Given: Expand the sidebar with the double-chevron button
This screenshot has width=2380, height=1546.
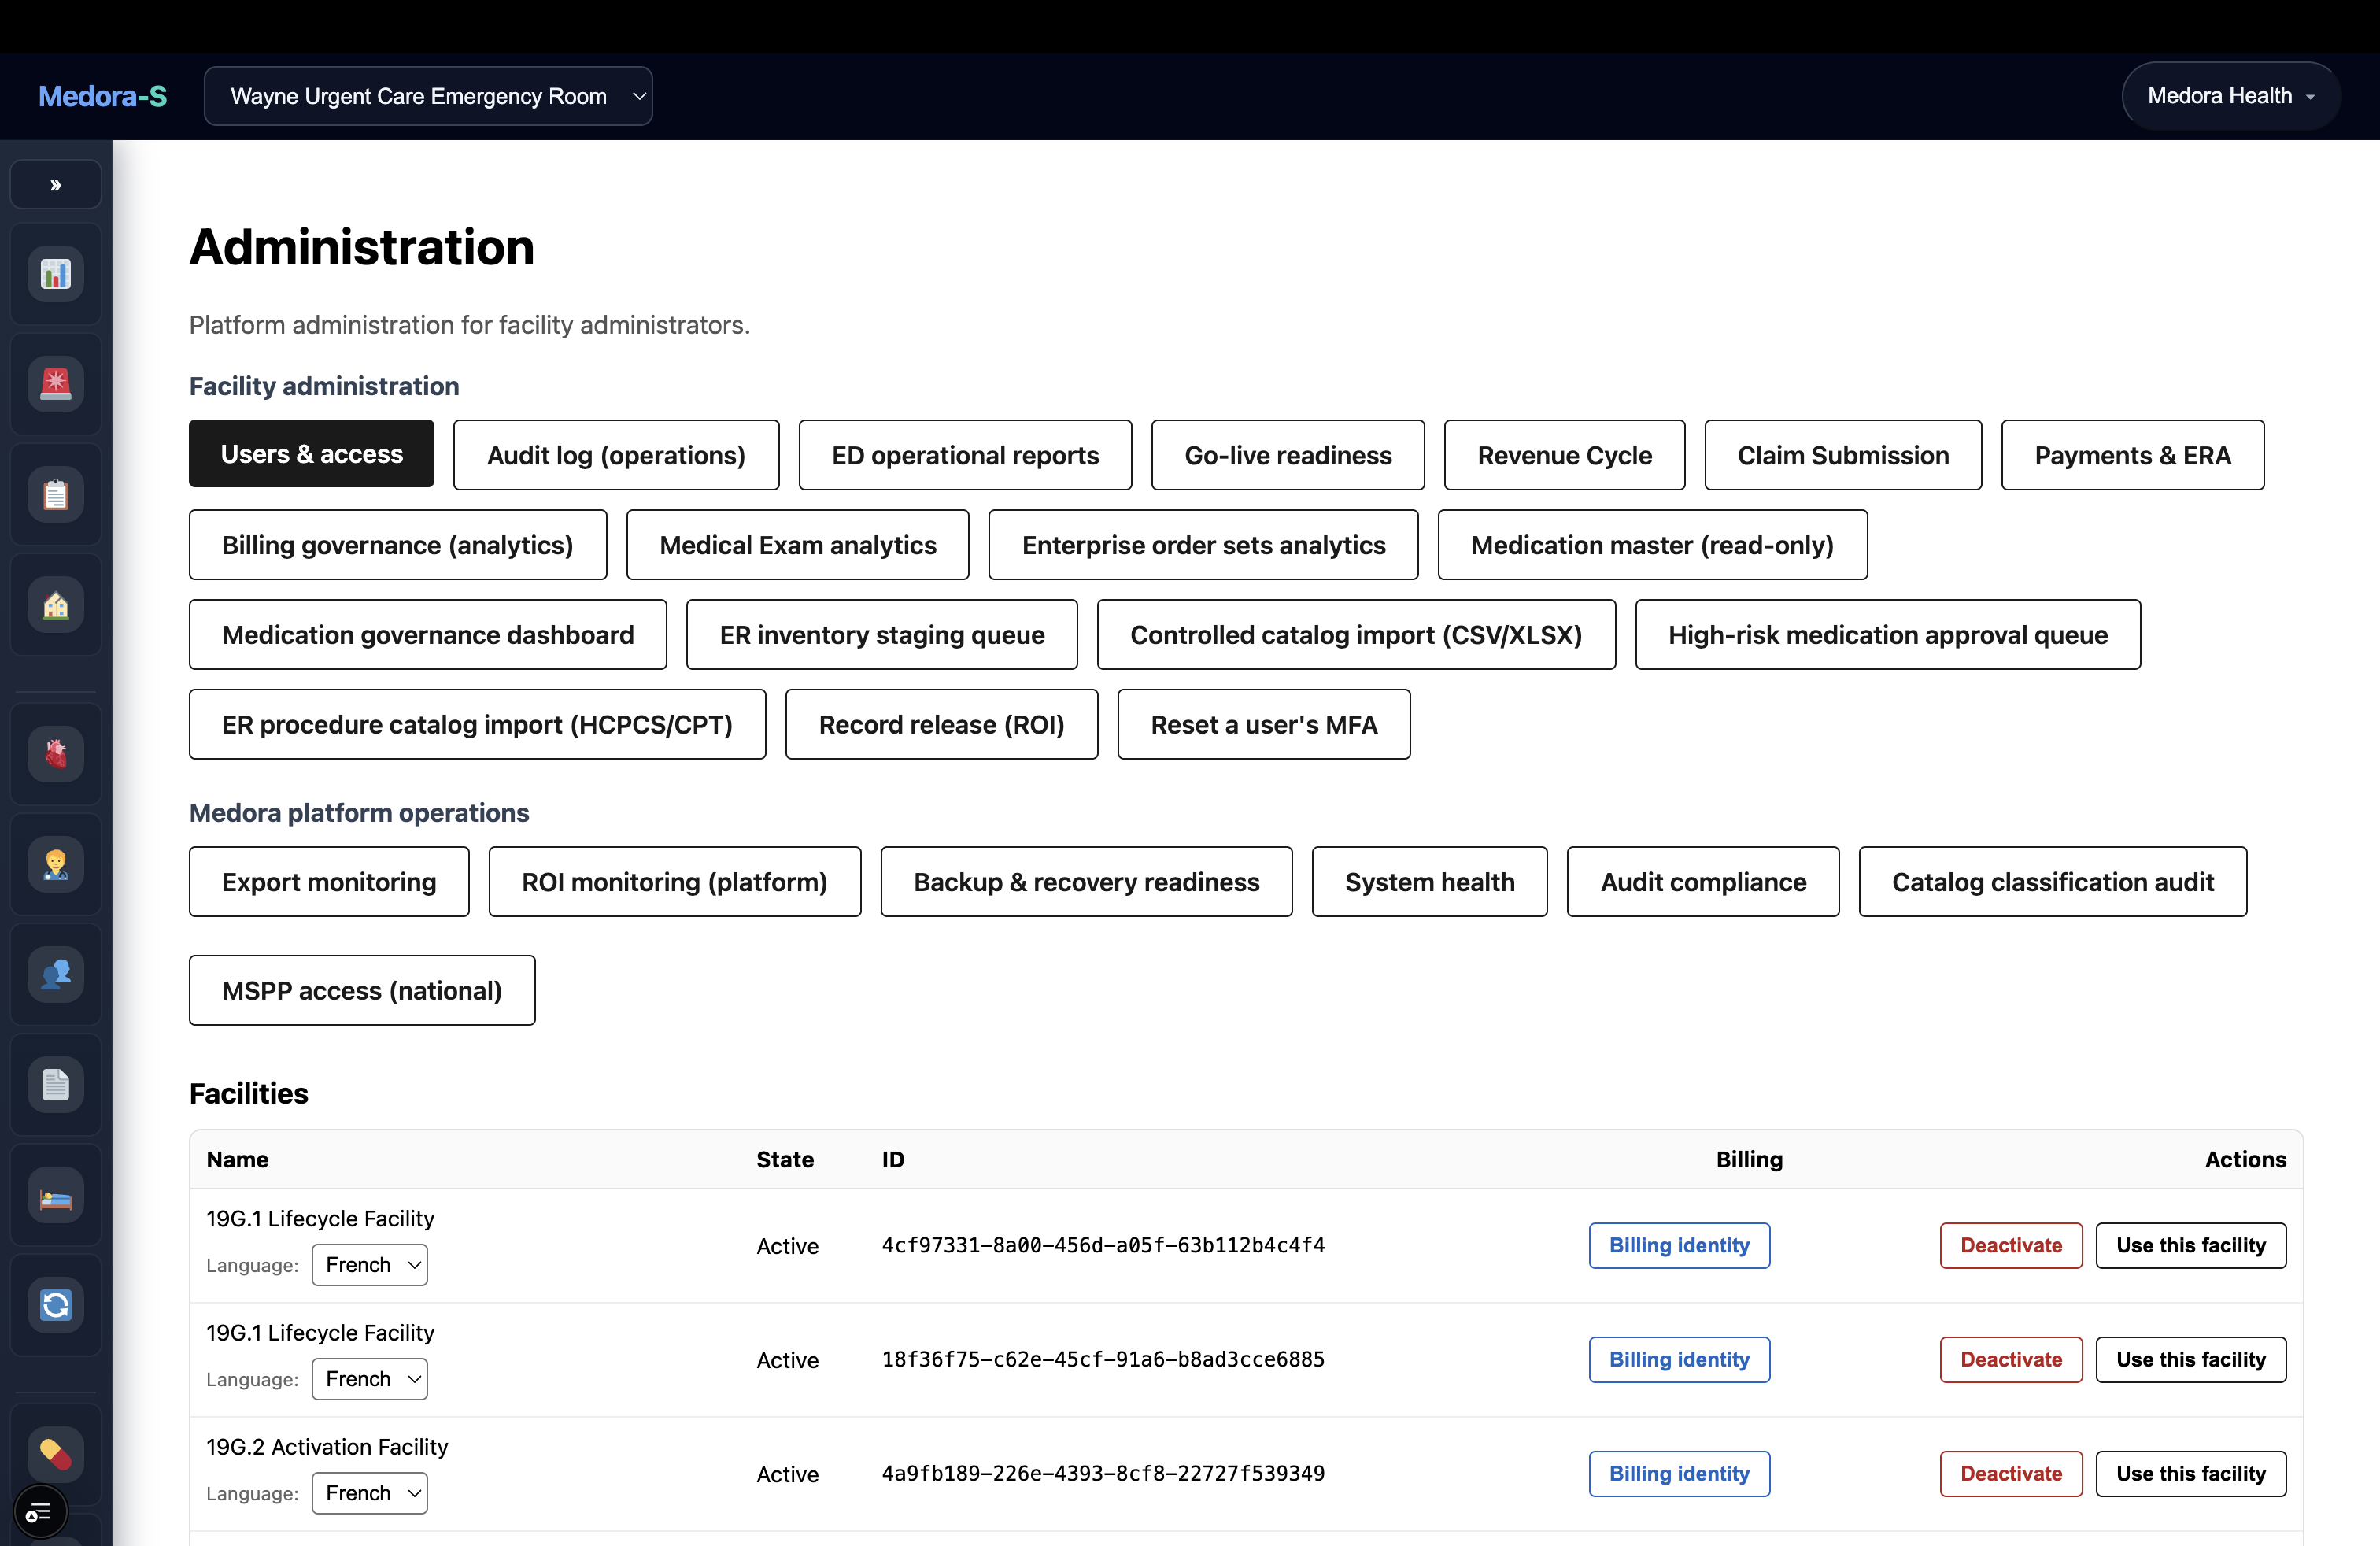Looking at the screenshot, I should click(56, 185).
